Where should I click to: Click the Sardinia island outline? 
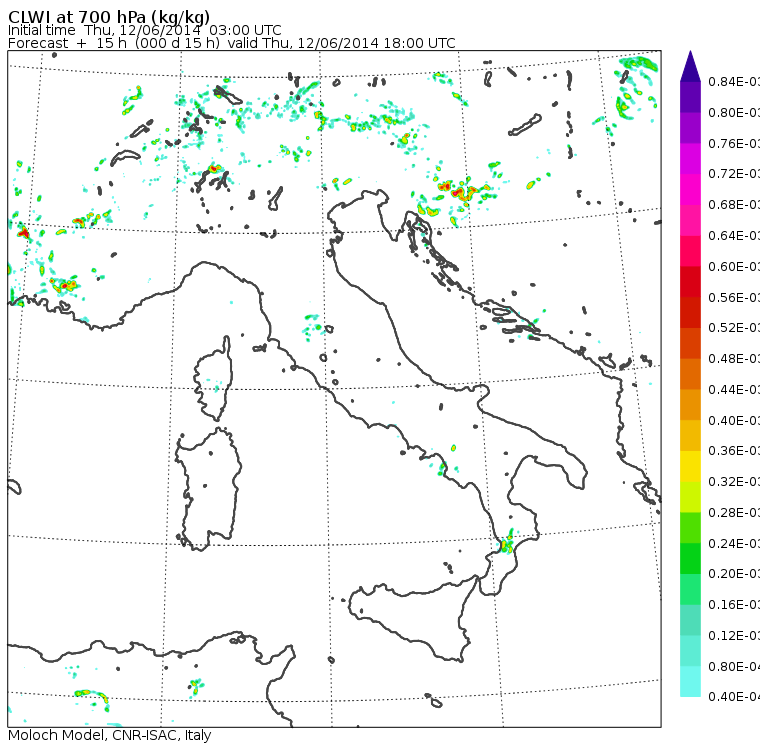coord(208,489)
